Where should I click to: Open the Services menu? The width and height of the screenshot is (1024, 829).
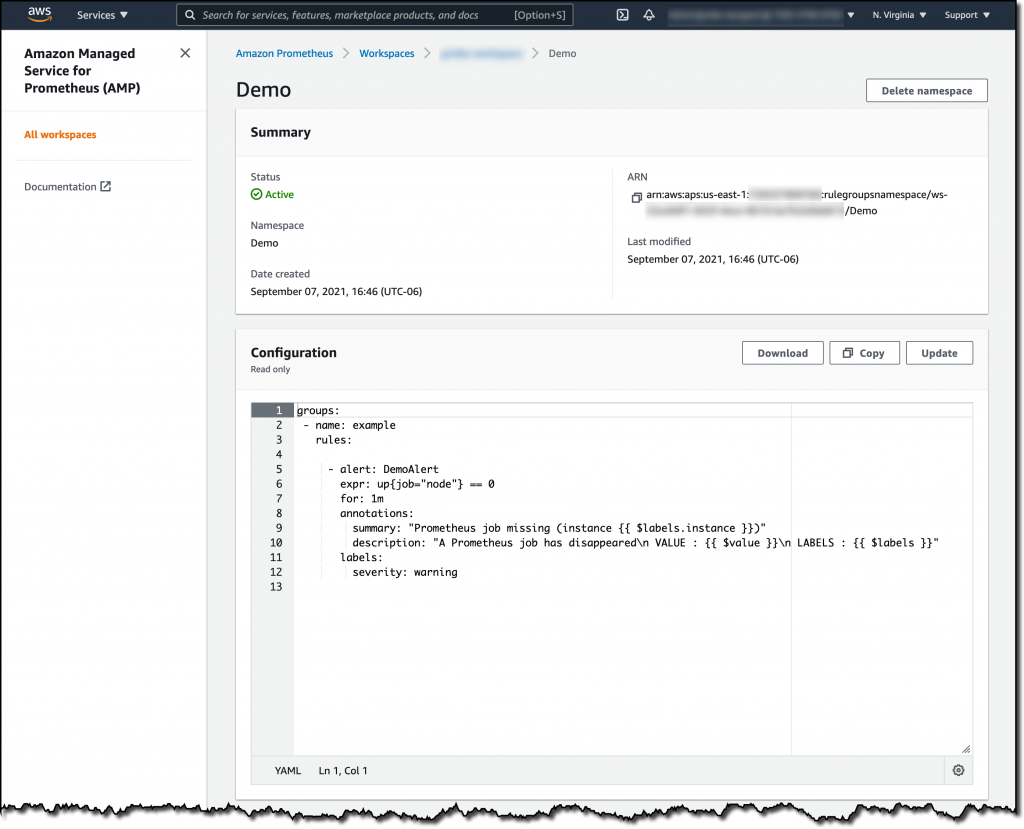pos(103,15)
